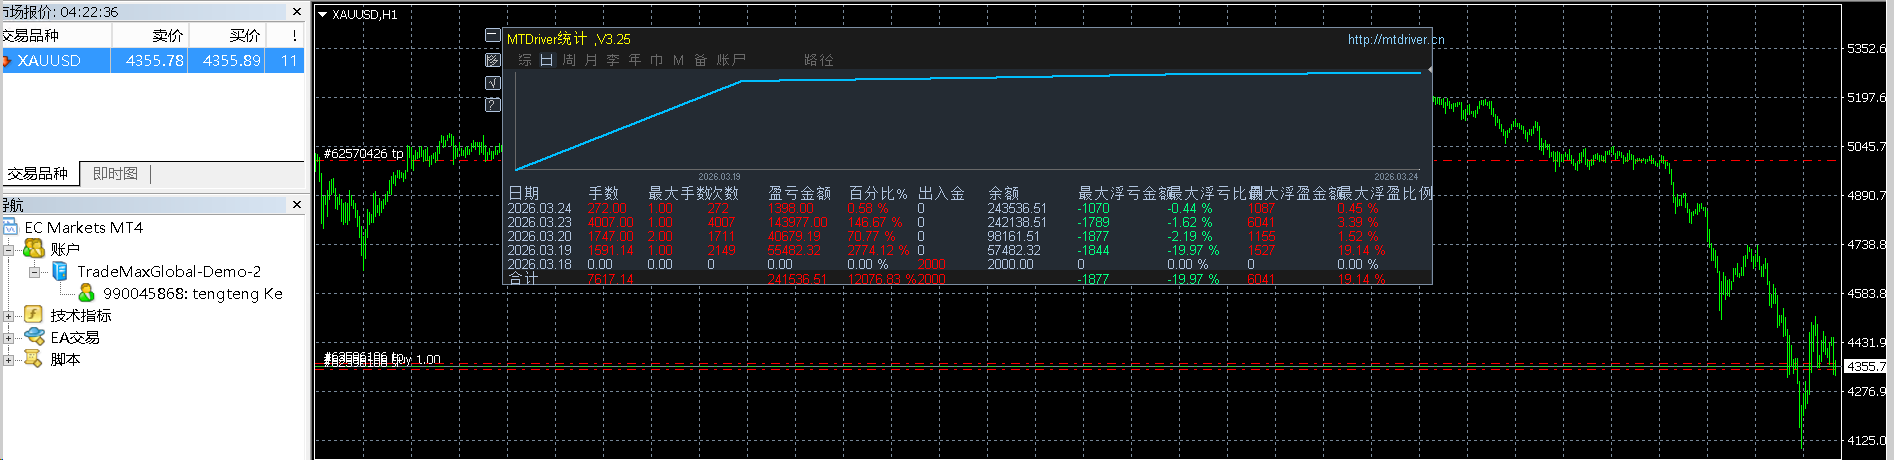This screenshot has width=1894, height=460.
Task: Select the 技术指标 navigator item
Action: [81, 315]
